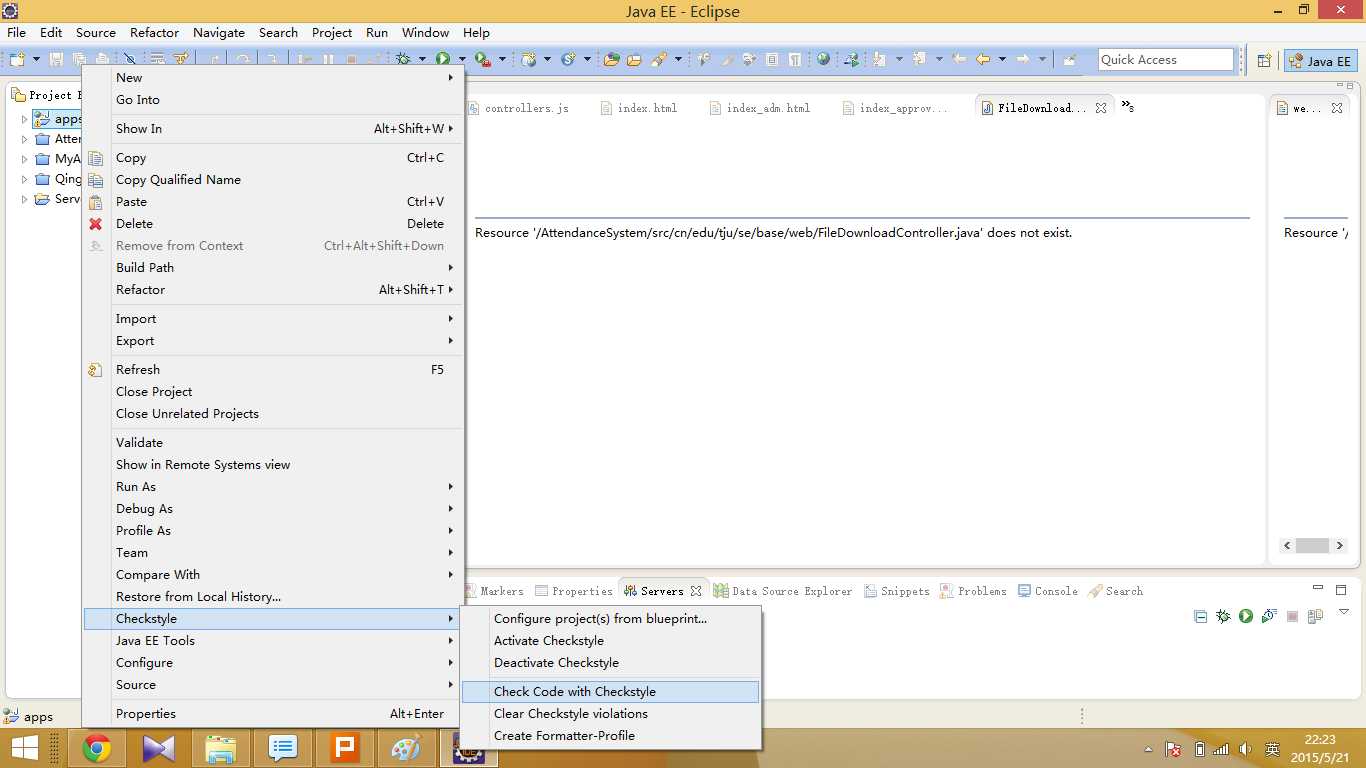Screen dimensions: 1366x768
Task: Switch to the Java EE perspective
Action: pos(1320,61)
